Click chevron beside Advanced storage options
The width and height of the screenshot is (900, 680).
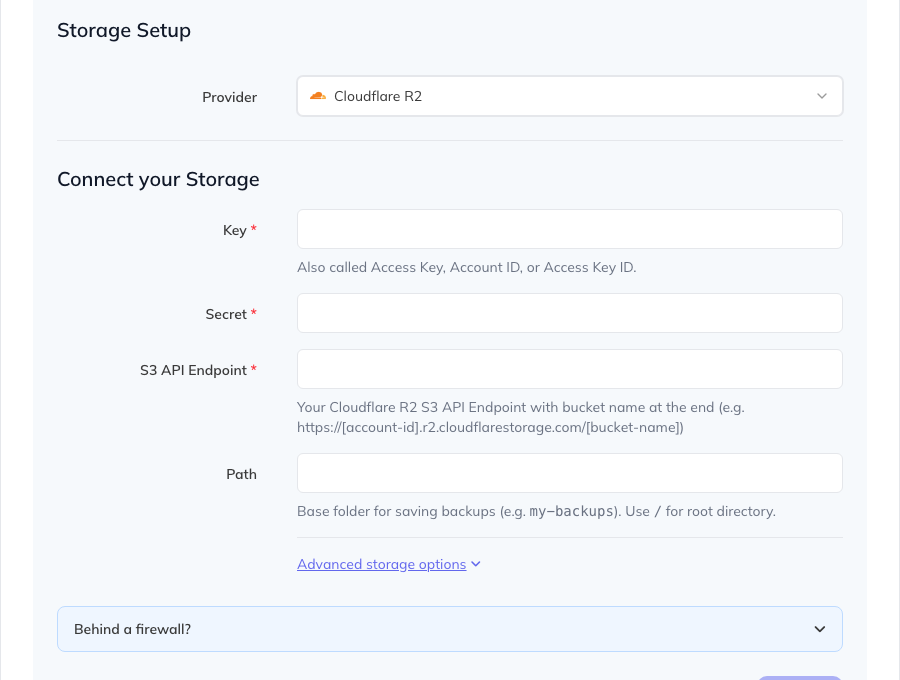476,564
